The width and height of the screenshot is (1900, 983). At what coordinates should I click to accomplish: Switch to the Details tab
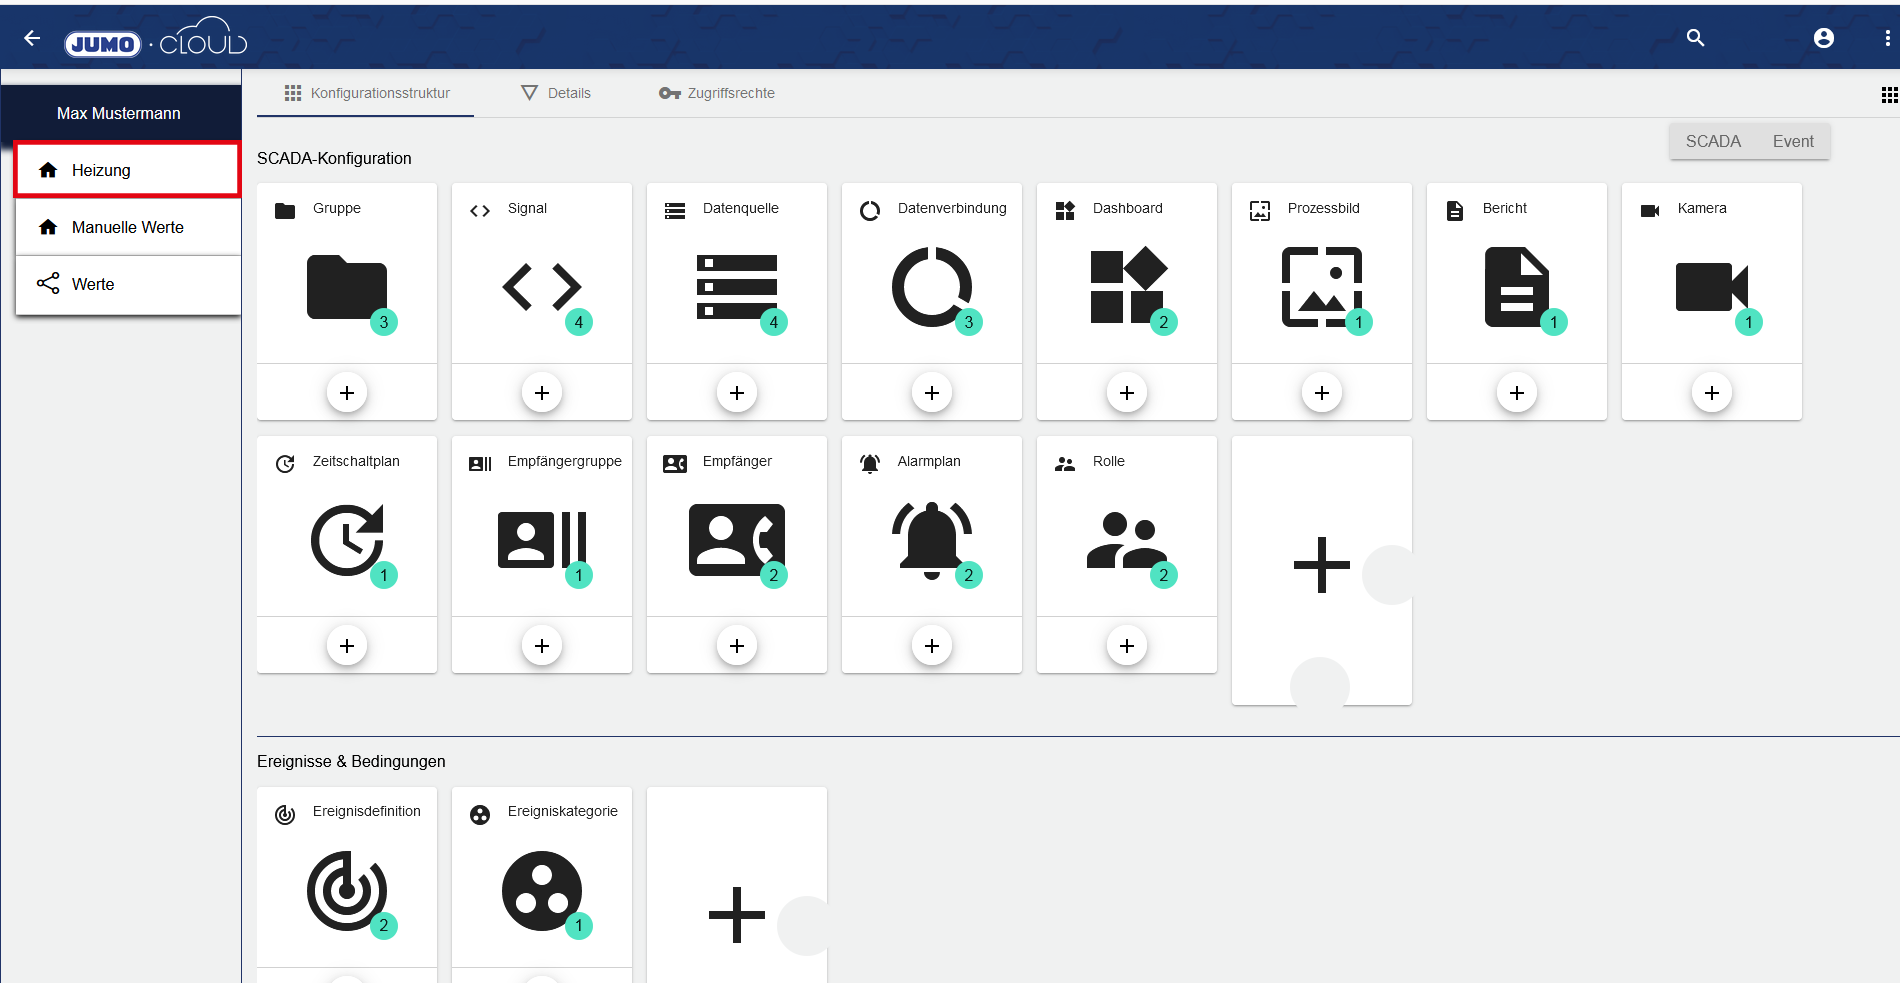556,93
